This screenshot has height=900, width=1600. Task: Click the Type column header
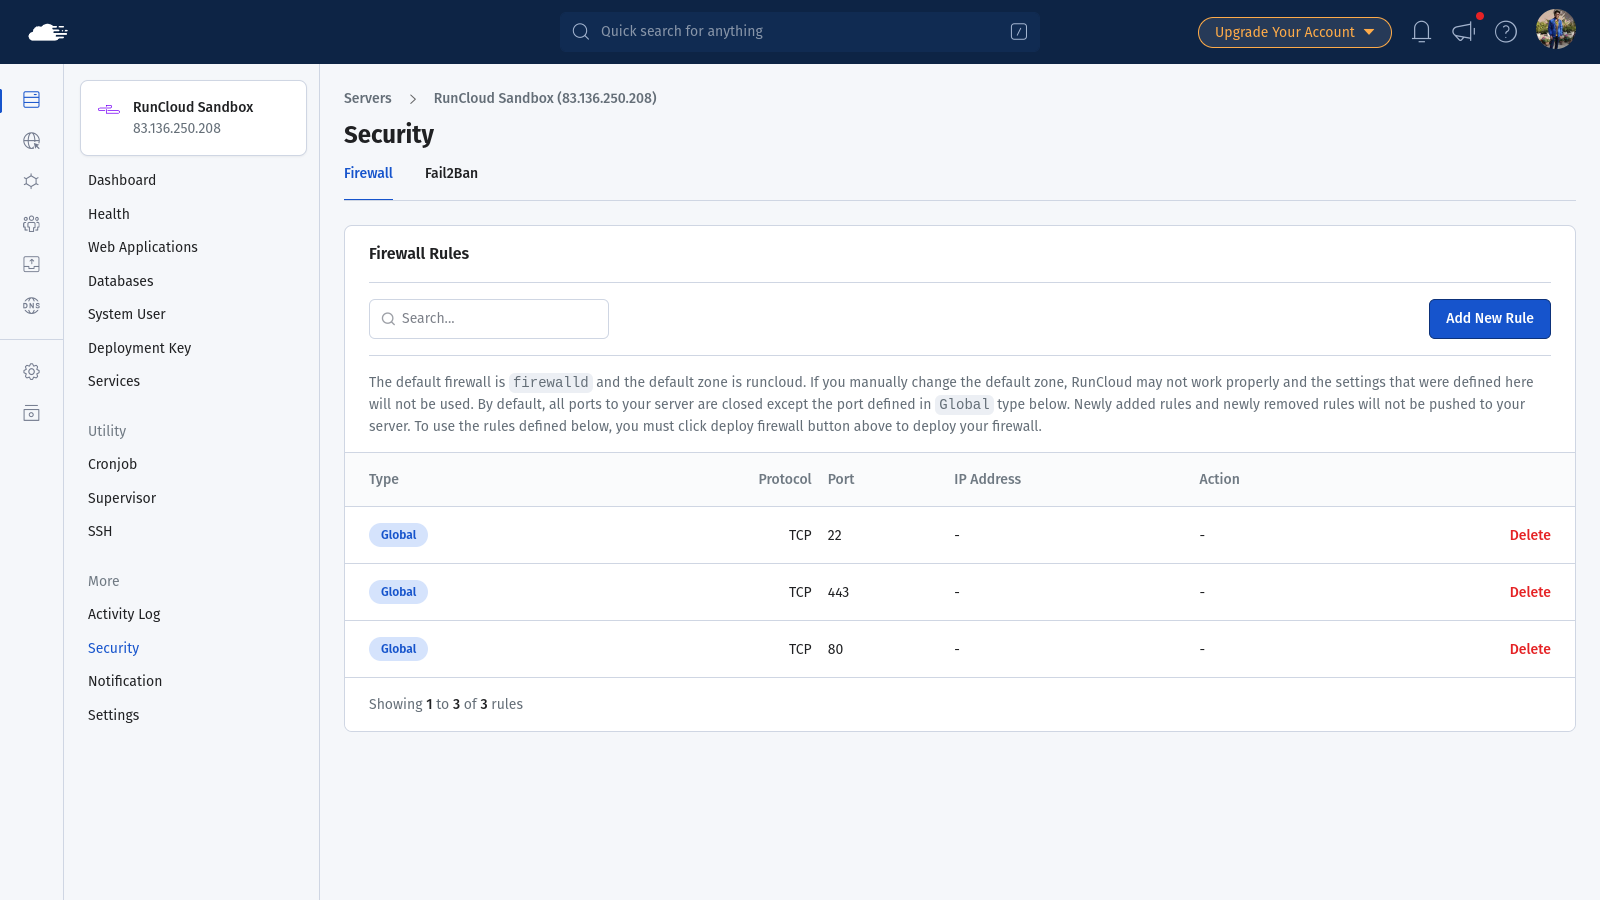pyautogui.click(x=384, y=480)
